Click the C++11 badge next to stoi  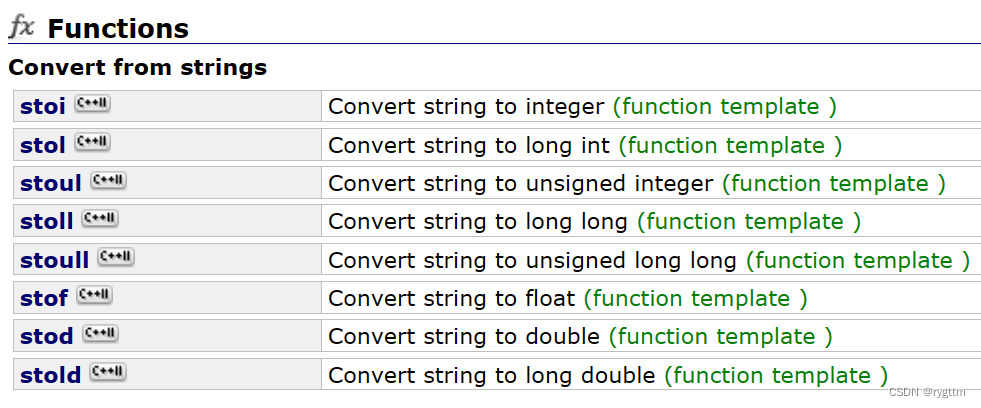92,104
